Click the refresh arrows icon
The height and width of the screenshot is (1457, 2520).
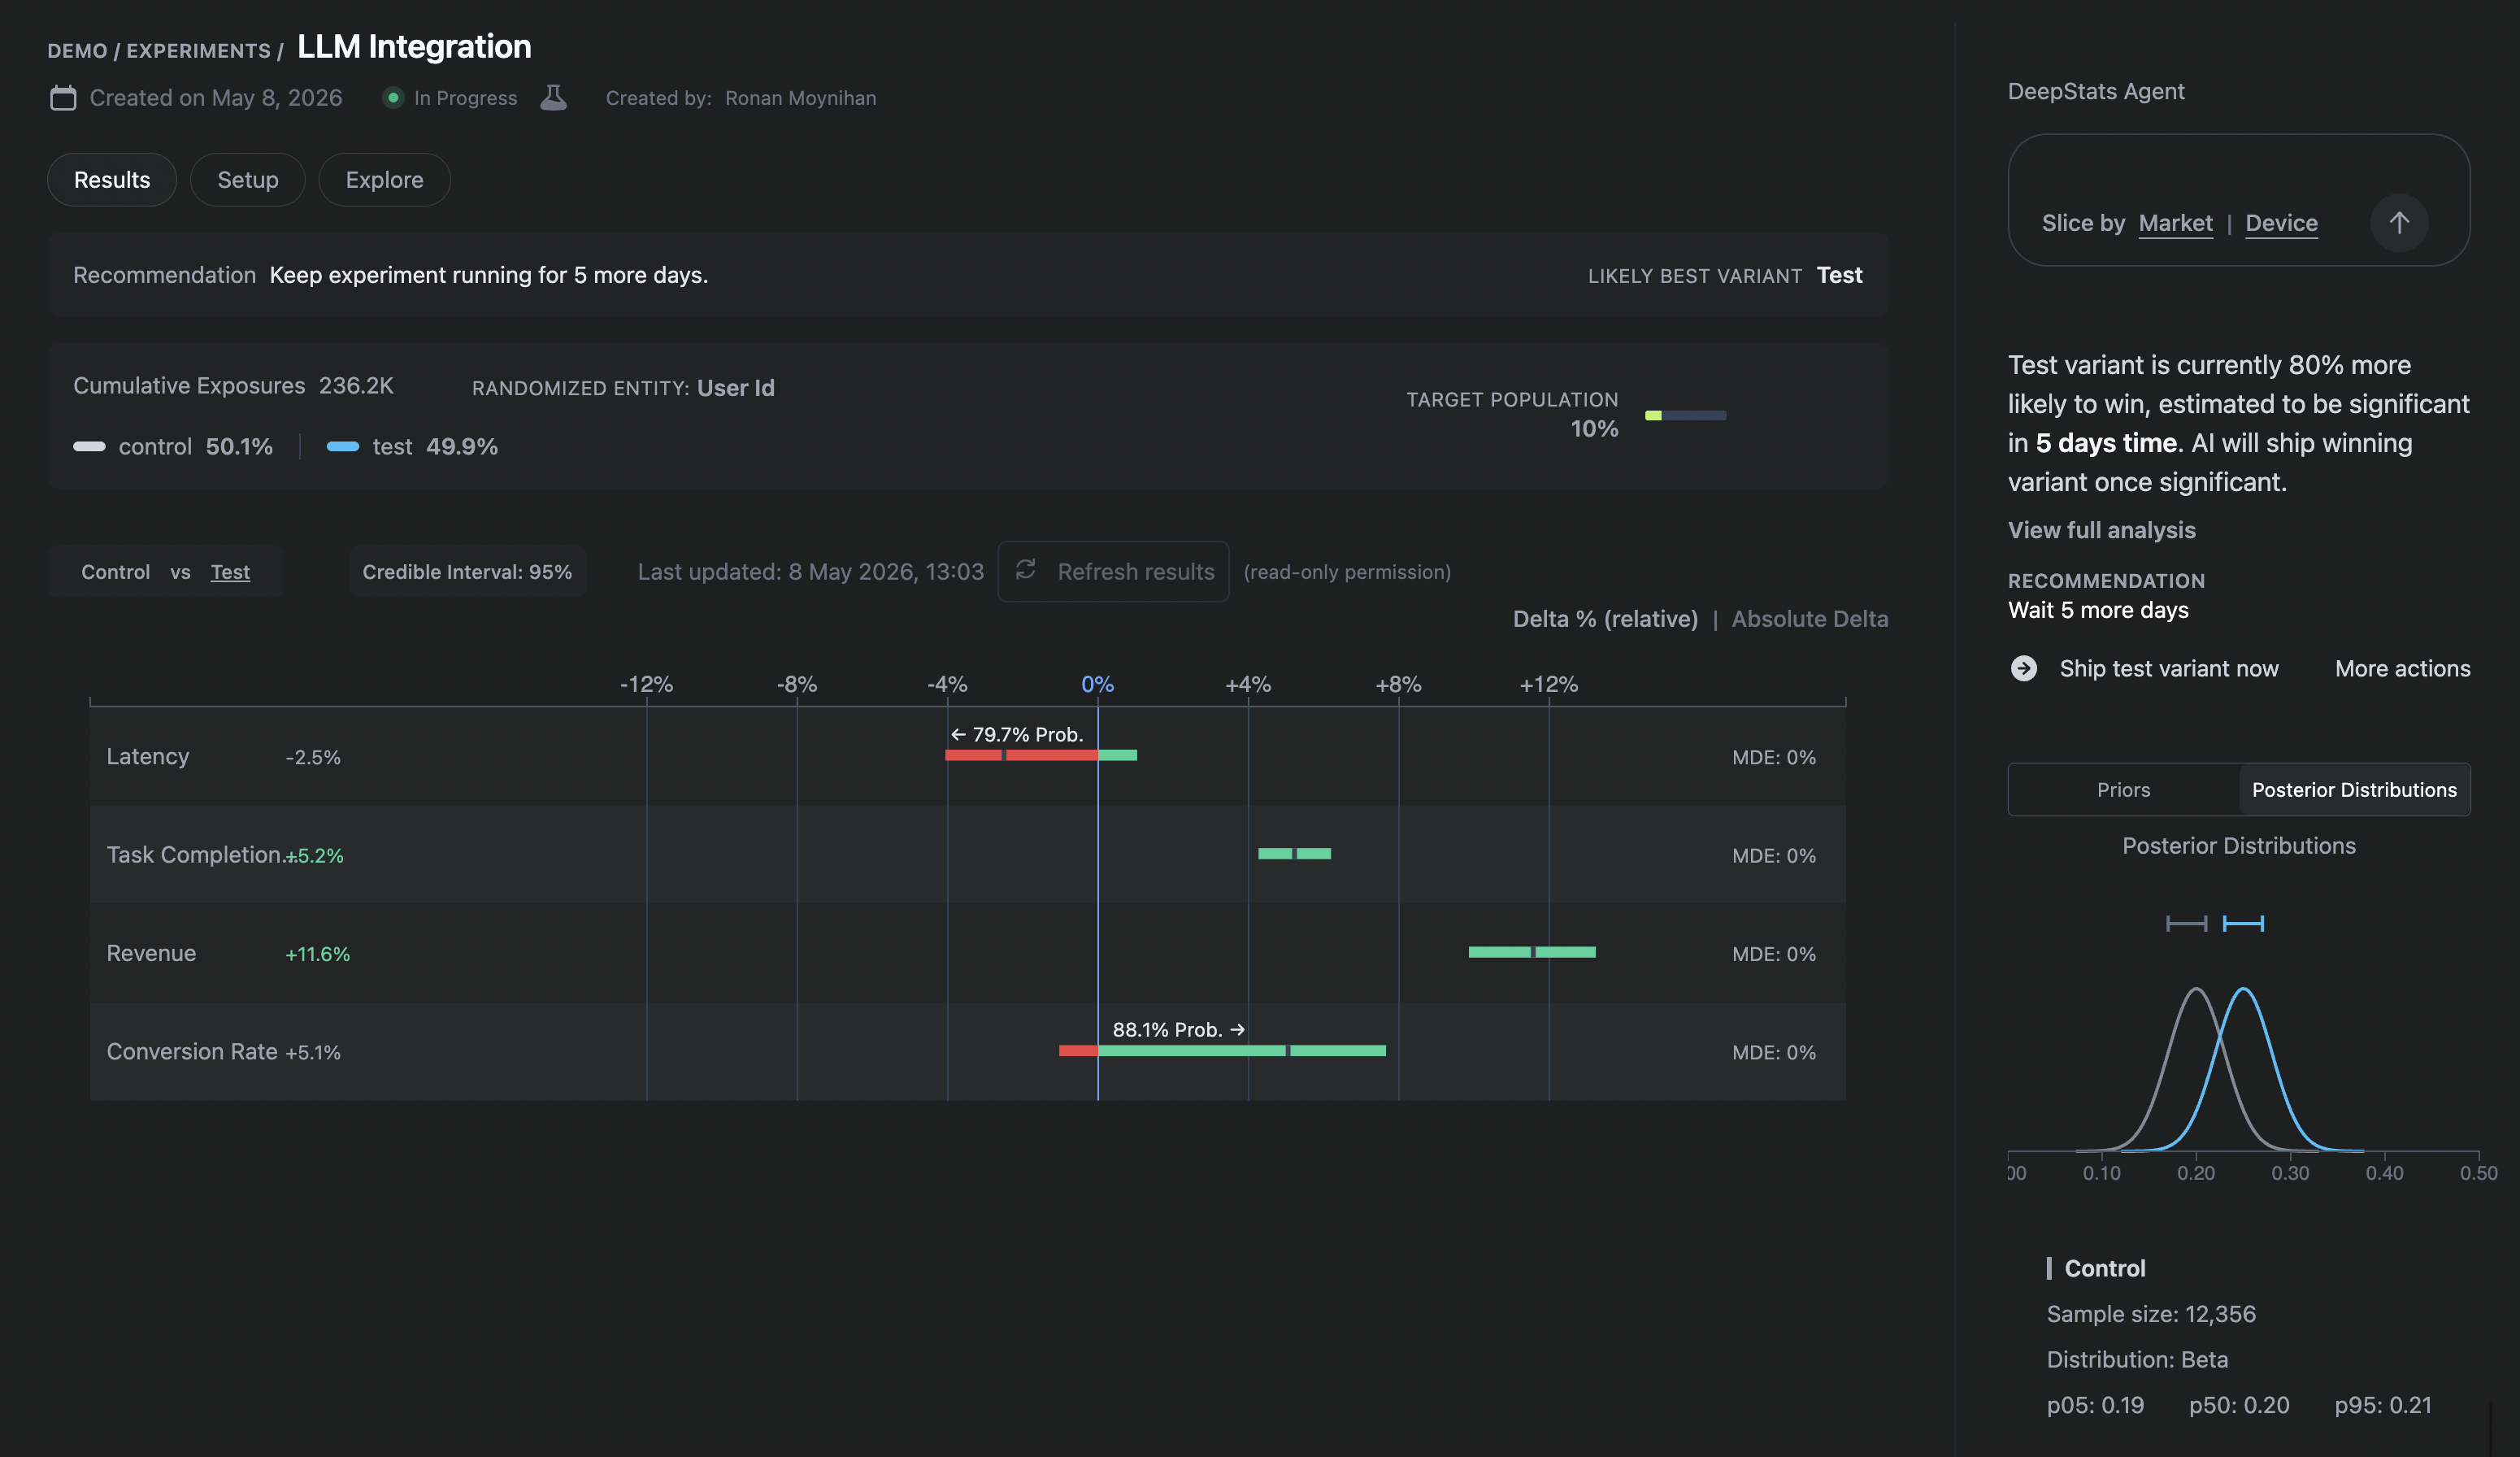point(1026,570)
